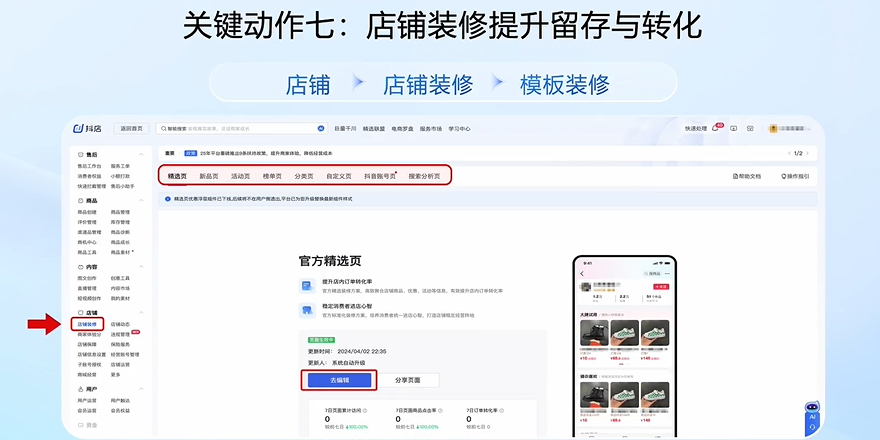The image size is (880, 440).
Task: Switch to the 新品页 tab
Action: tap(208, 176)
